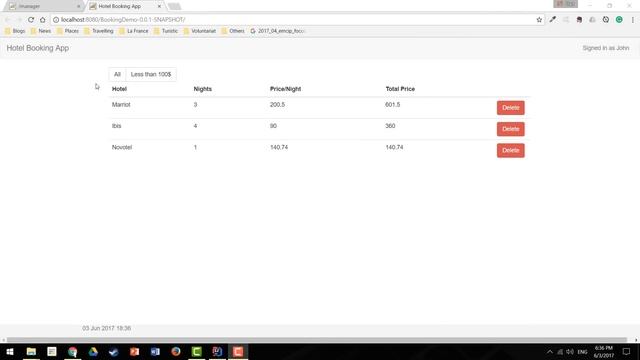Open the Windows Action Center notifications
The height and width of the screenshot is (360, 640).
626,351
